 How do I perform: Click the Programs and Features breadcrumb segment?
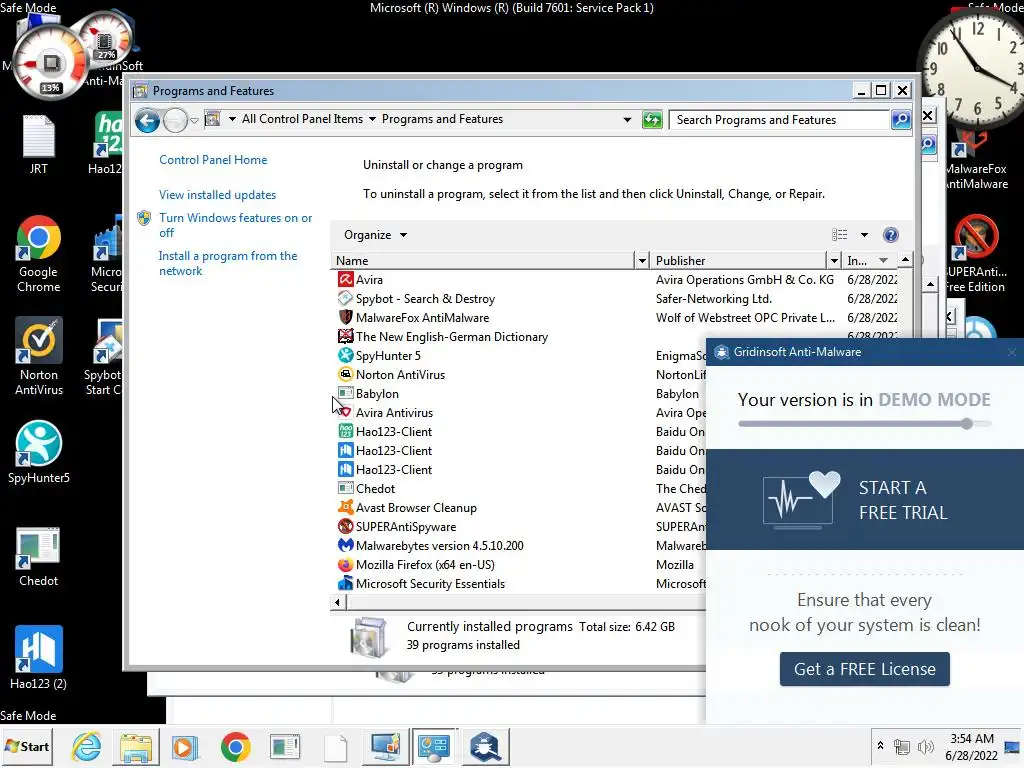[442, 119]
